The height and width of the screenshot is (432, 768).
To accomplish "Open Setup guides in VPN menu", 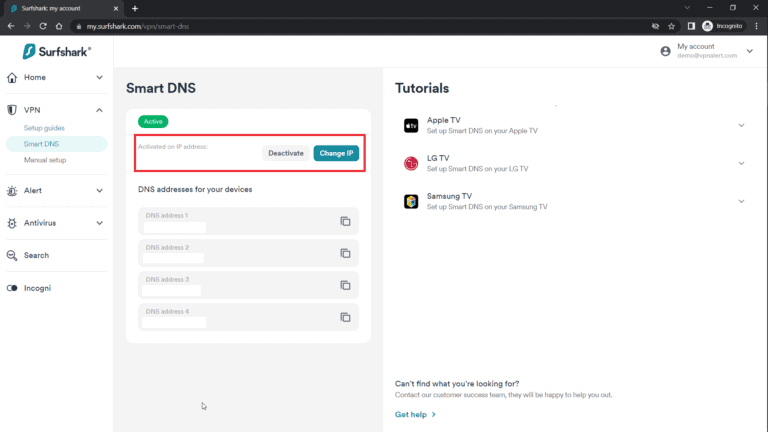I will (44, 128).
